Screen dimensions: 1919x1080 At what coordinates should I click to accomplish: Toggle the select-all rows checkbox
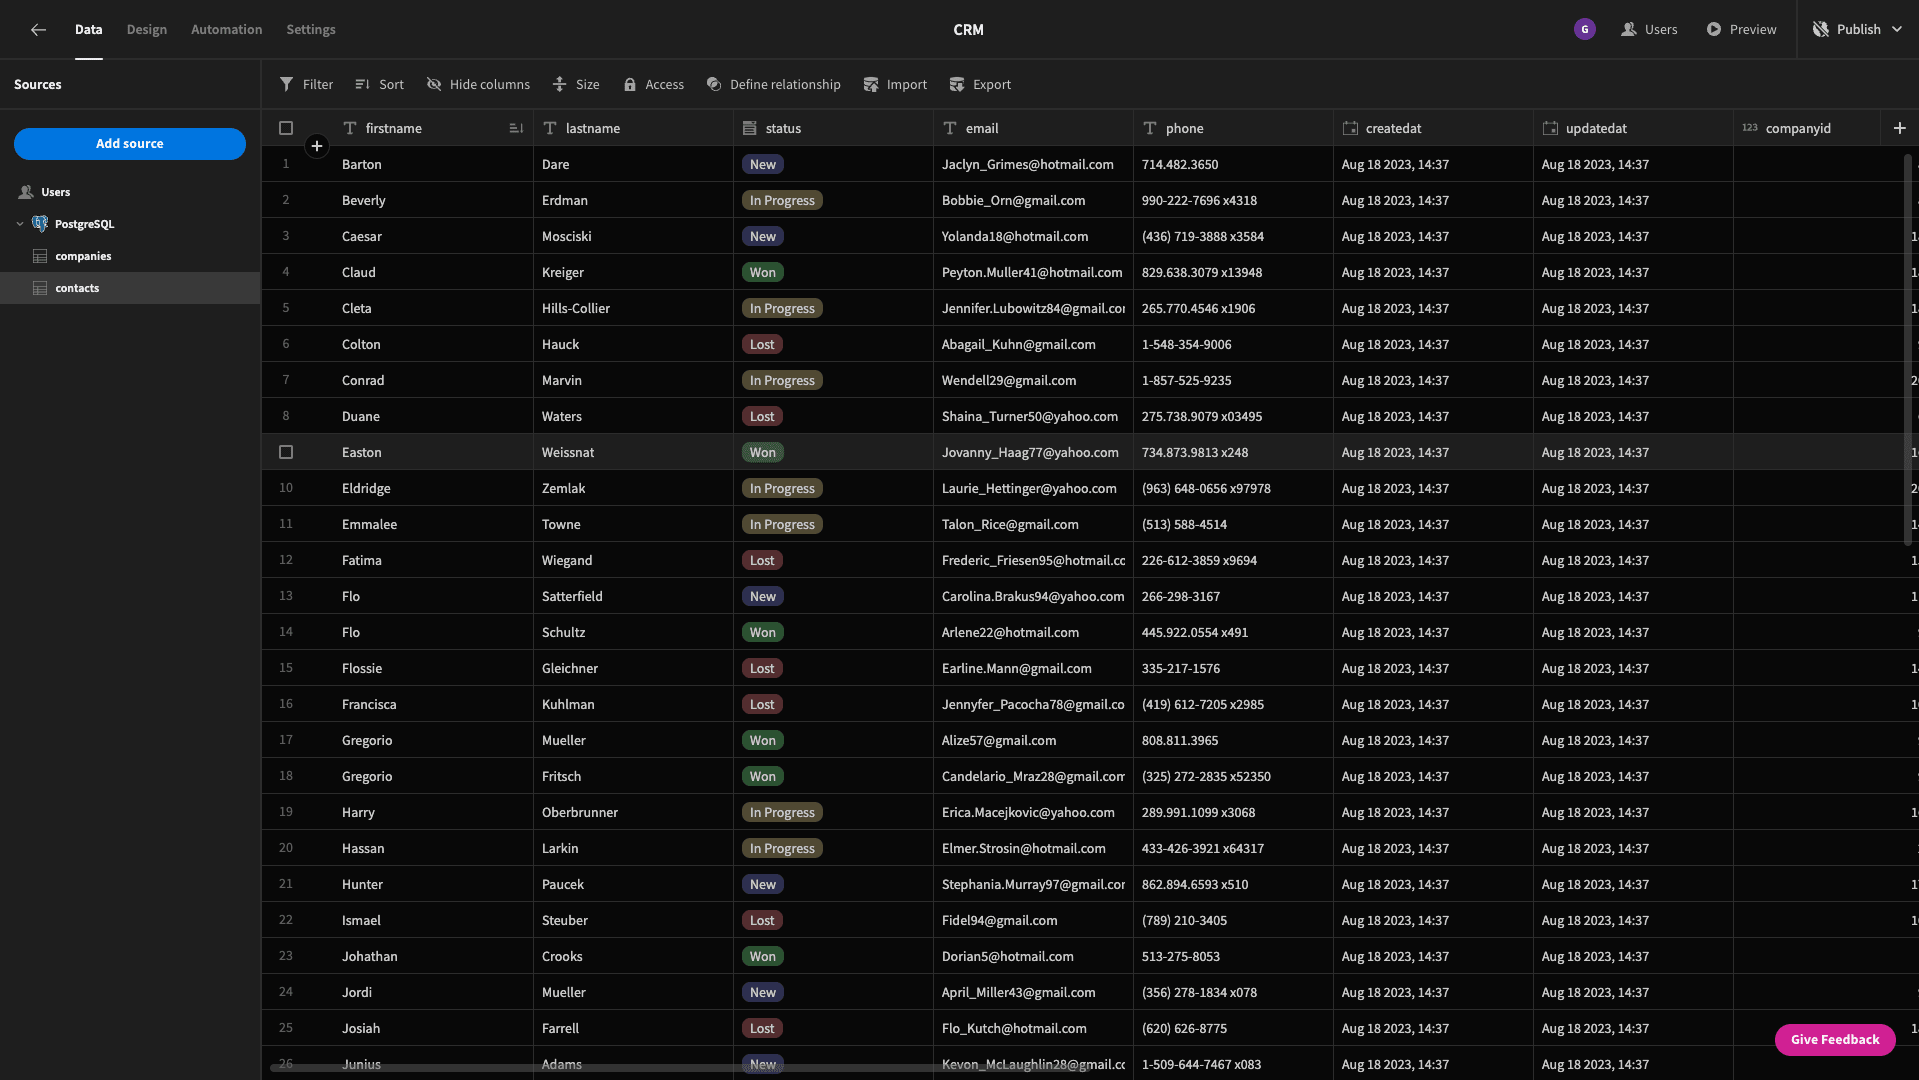pyautogui.click(x=286, y=128)
